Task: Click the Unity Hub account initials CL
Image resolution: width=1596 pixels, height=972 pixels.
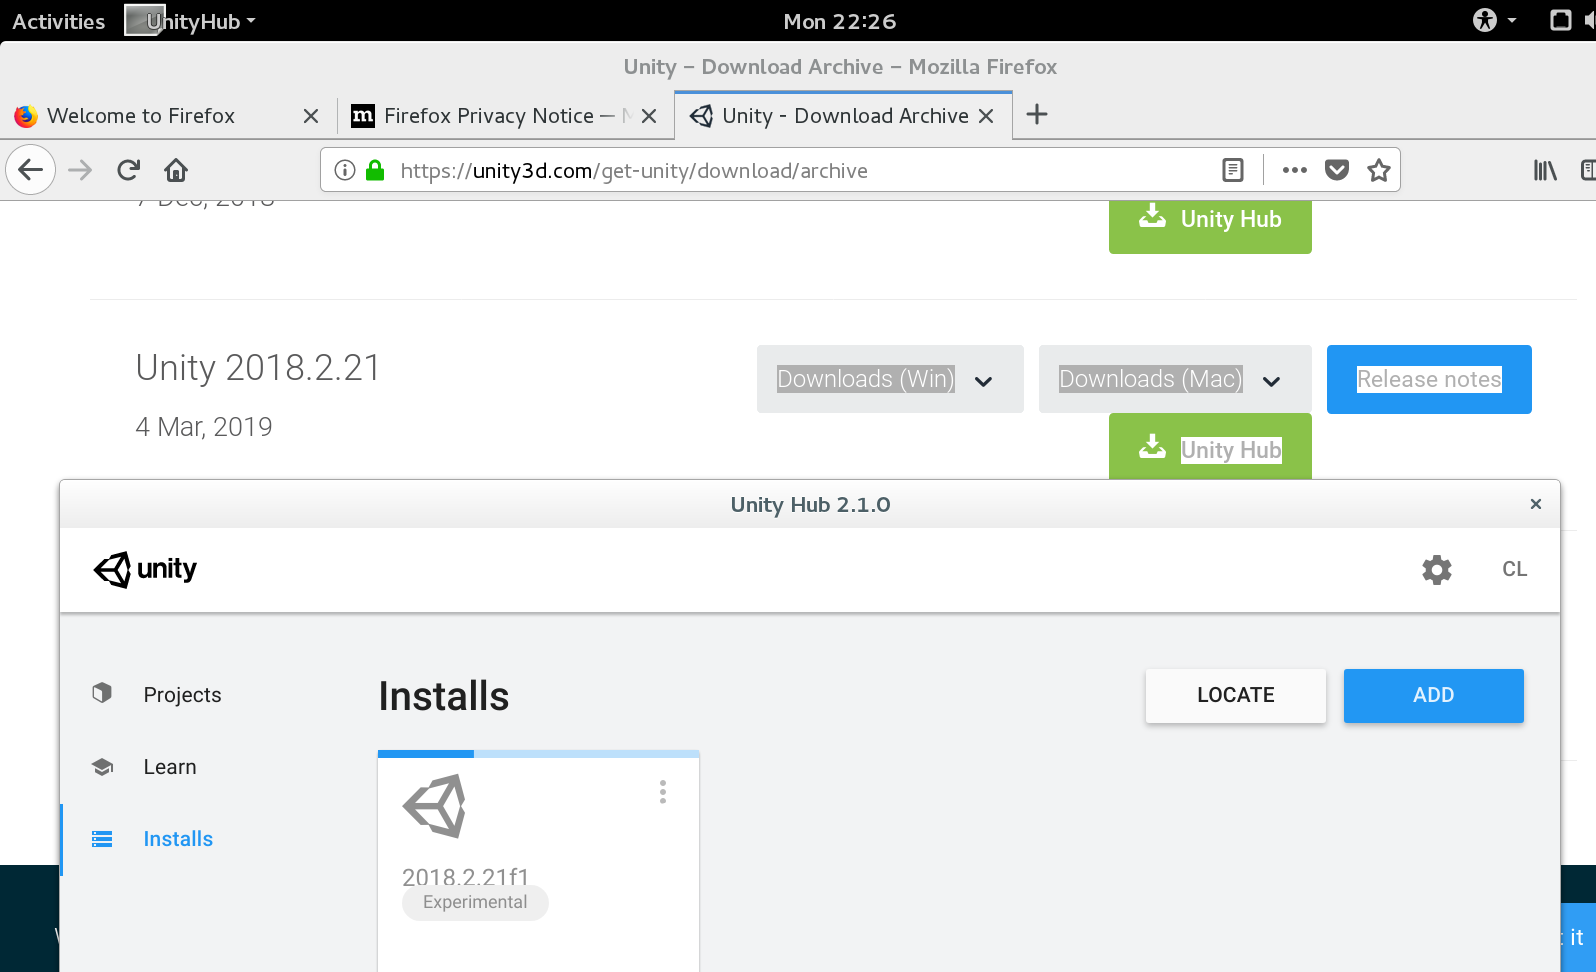Action: pyautogui.click(x=1514, y=569)
